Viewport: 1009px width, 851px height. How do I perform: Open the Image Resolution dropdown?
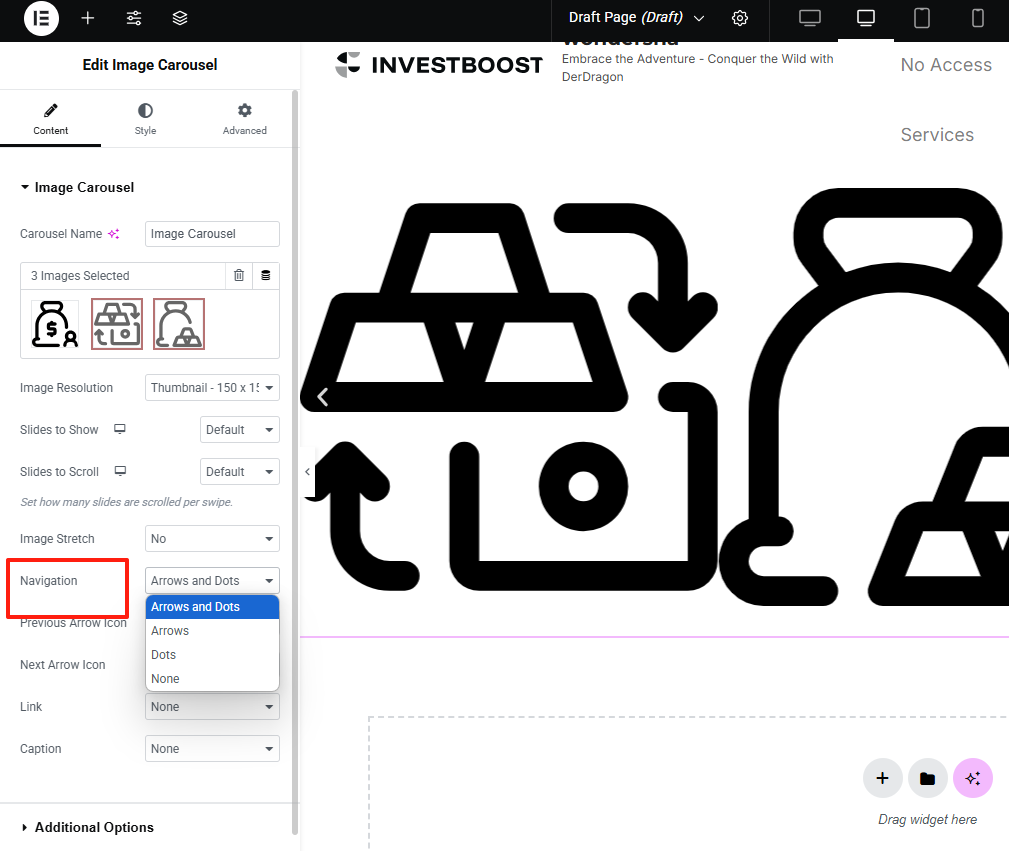point(211,387)
